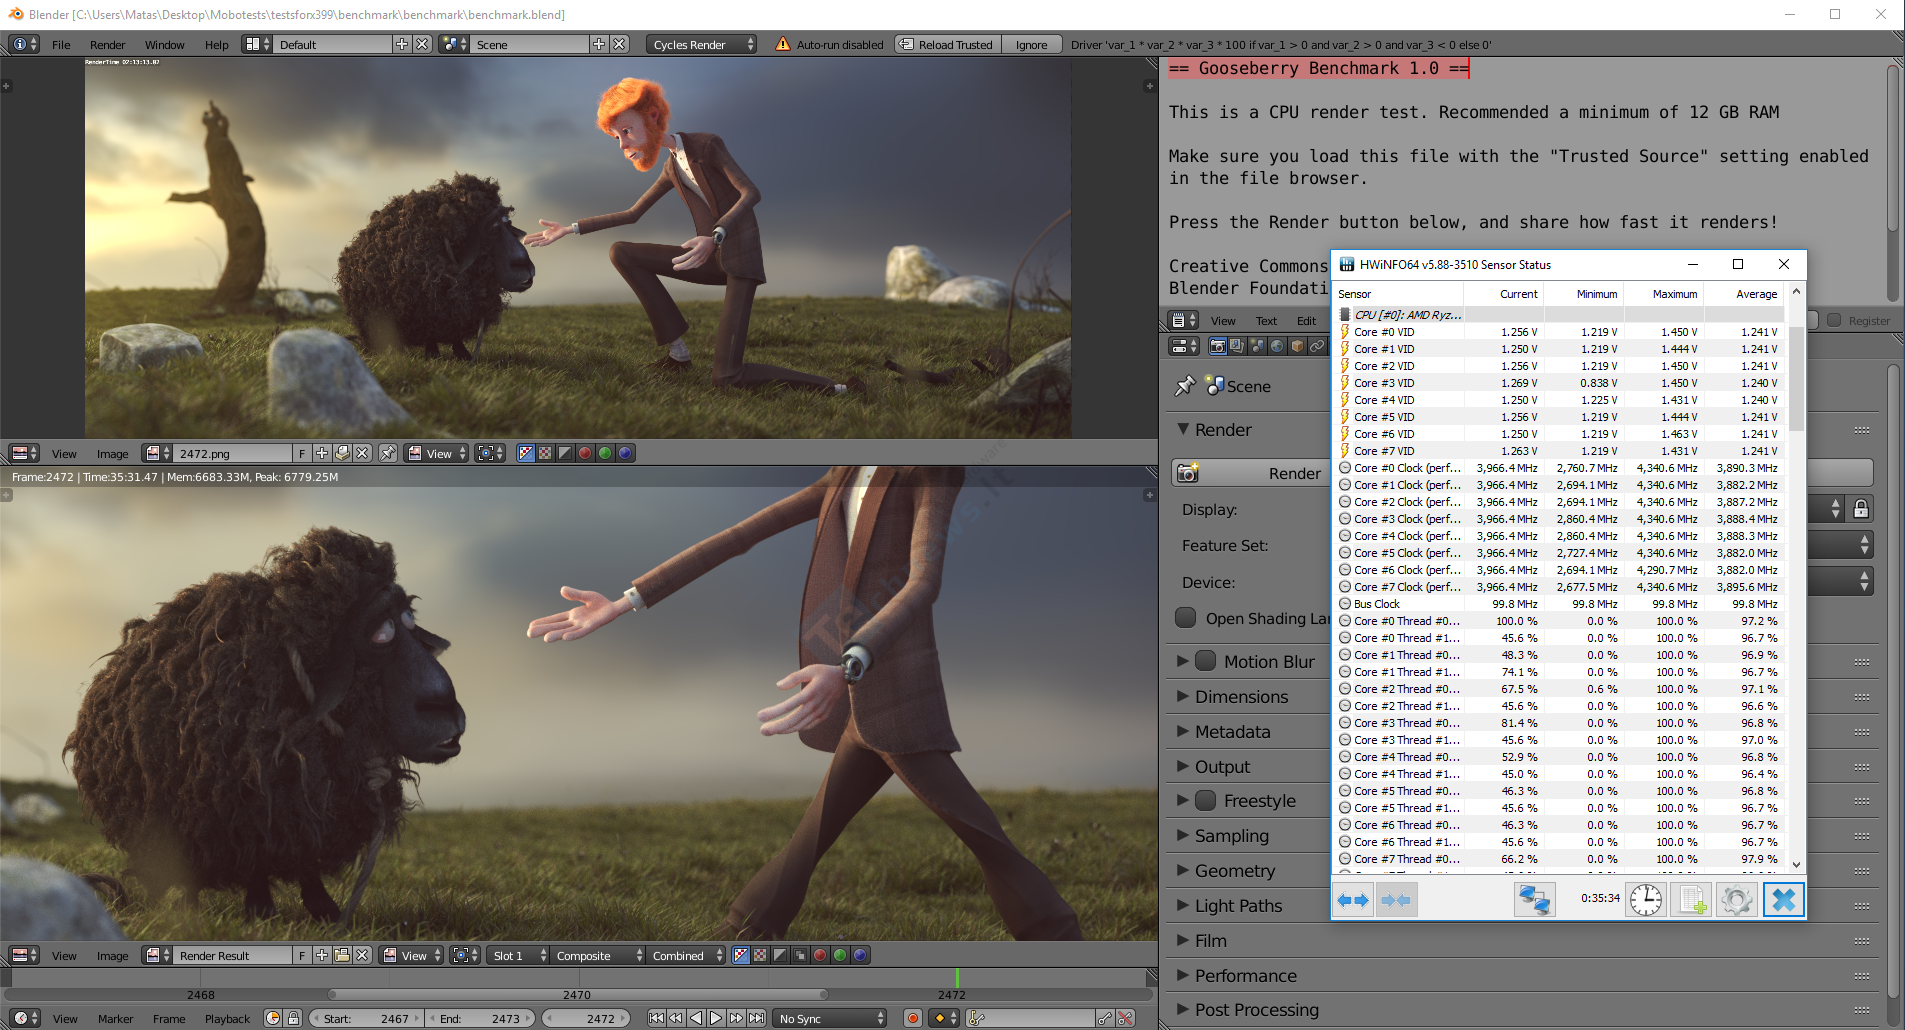Click the Reload Trusted button

[946, 45]
